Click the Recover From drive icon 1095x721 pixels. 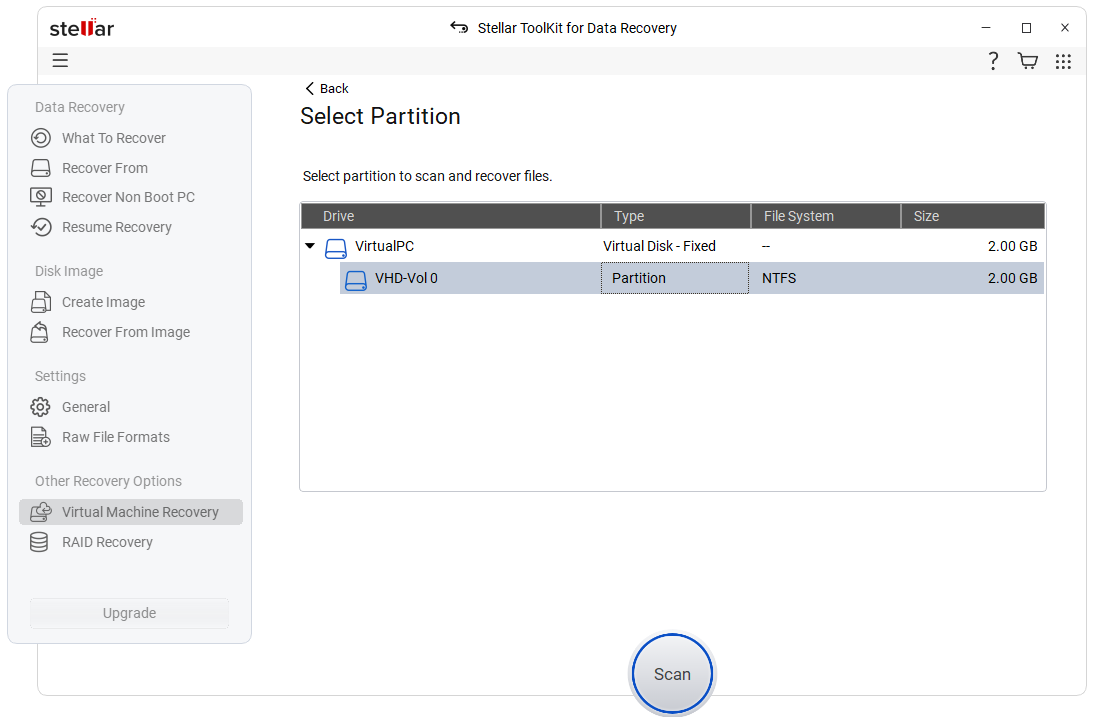[x=41, y=168]
